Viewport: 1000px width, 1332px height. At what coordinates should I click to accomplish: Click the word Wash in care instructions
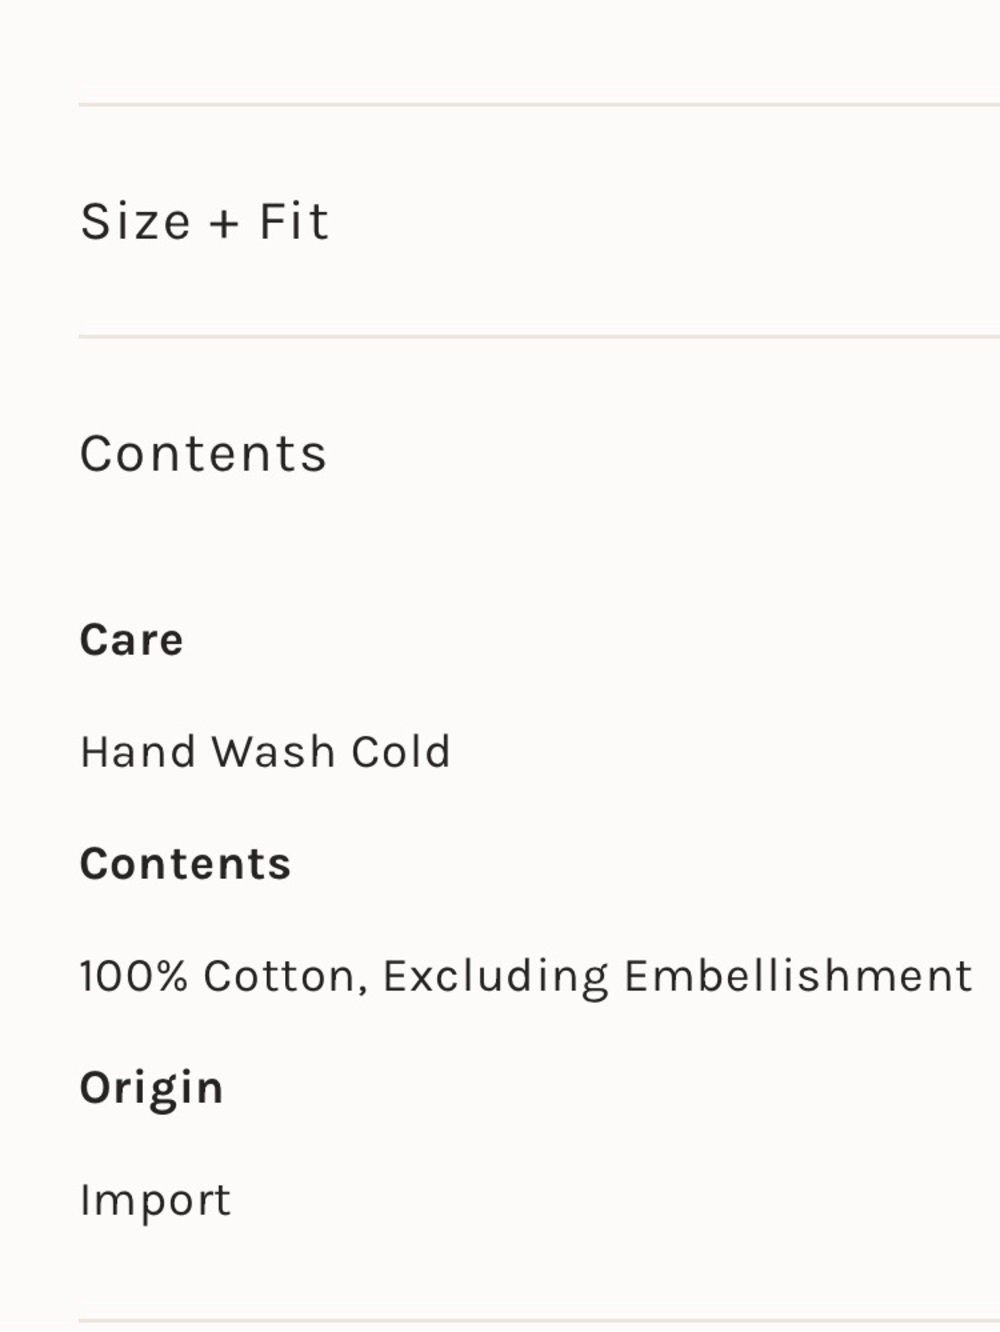273,752
